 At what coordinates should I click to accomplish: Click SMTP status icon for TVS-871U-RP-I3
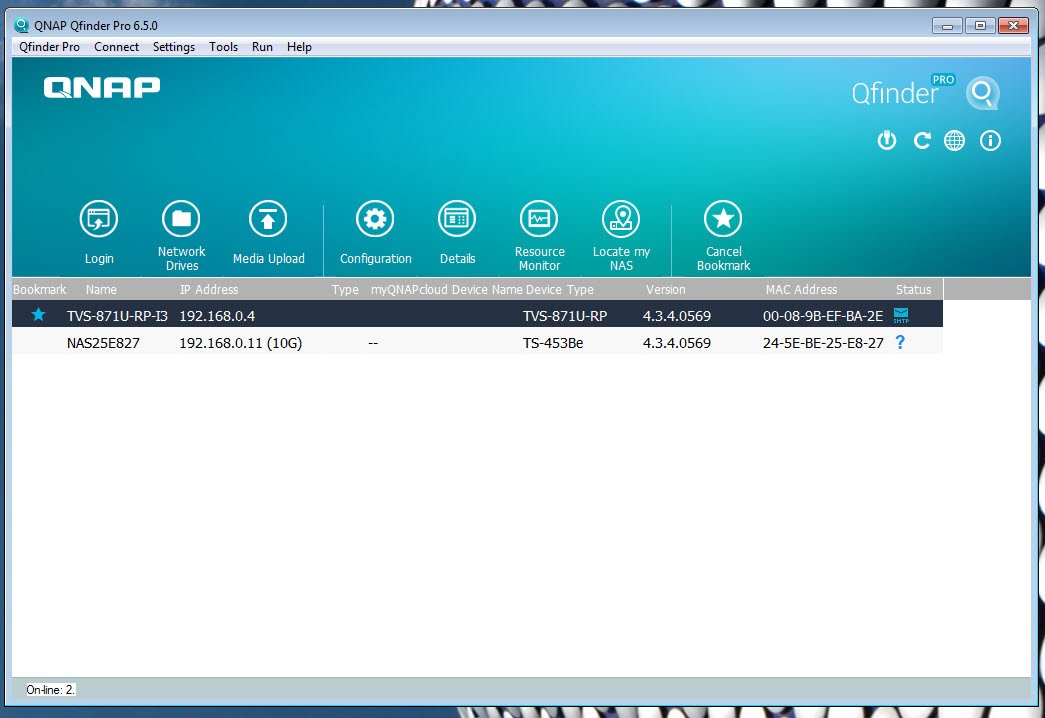coord(901,315)
